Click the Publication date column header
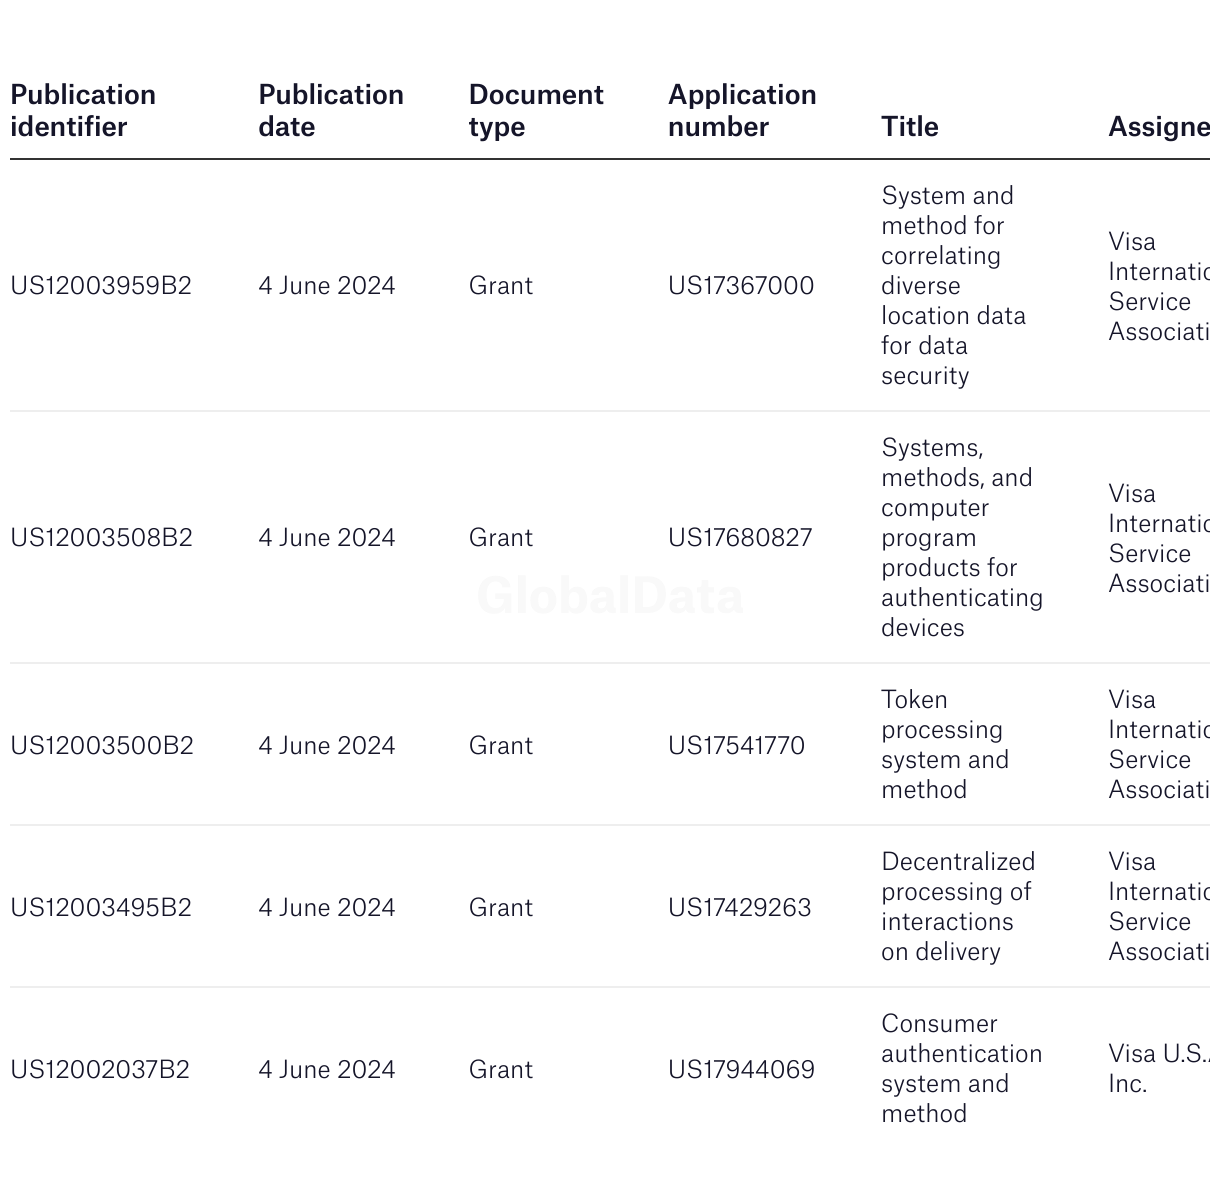This screenshot has height=1190, width=1220. coord(331,111)
